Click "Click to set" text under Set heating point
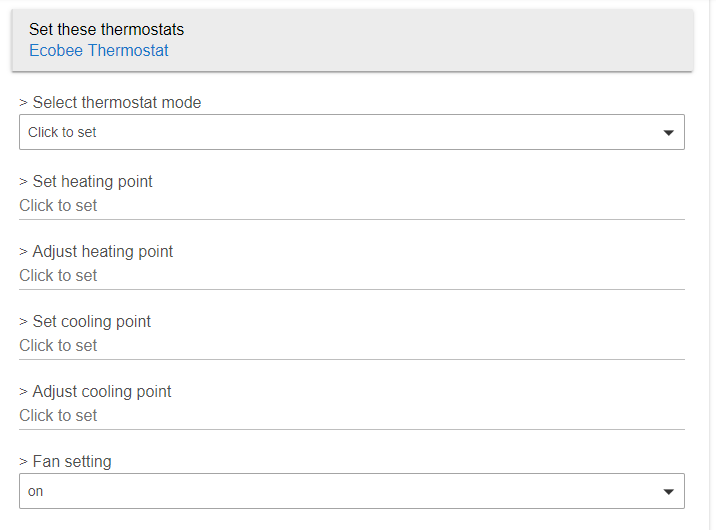This screenshot has width=716, height=530. click(58, 205)
